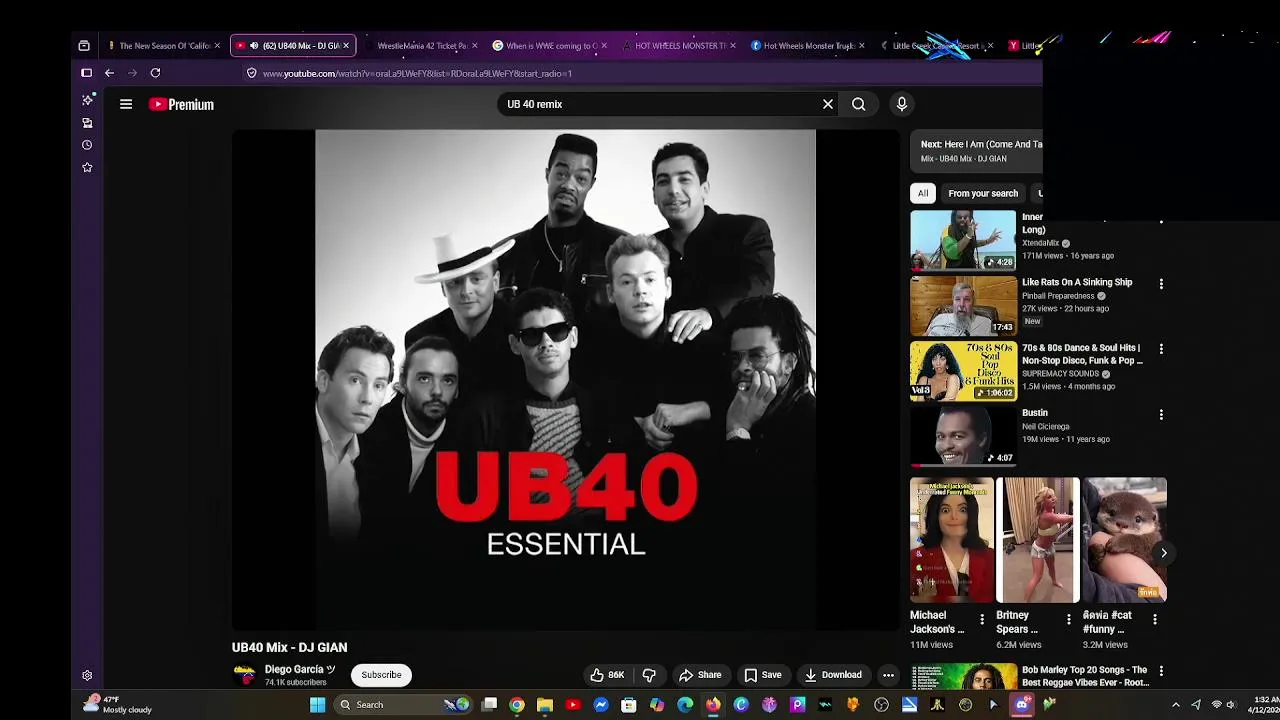This screenshot has height=720, width=1280.
Task: Open options for '70s & 80s Dance & Soul Hits'
Action: 1161,349
